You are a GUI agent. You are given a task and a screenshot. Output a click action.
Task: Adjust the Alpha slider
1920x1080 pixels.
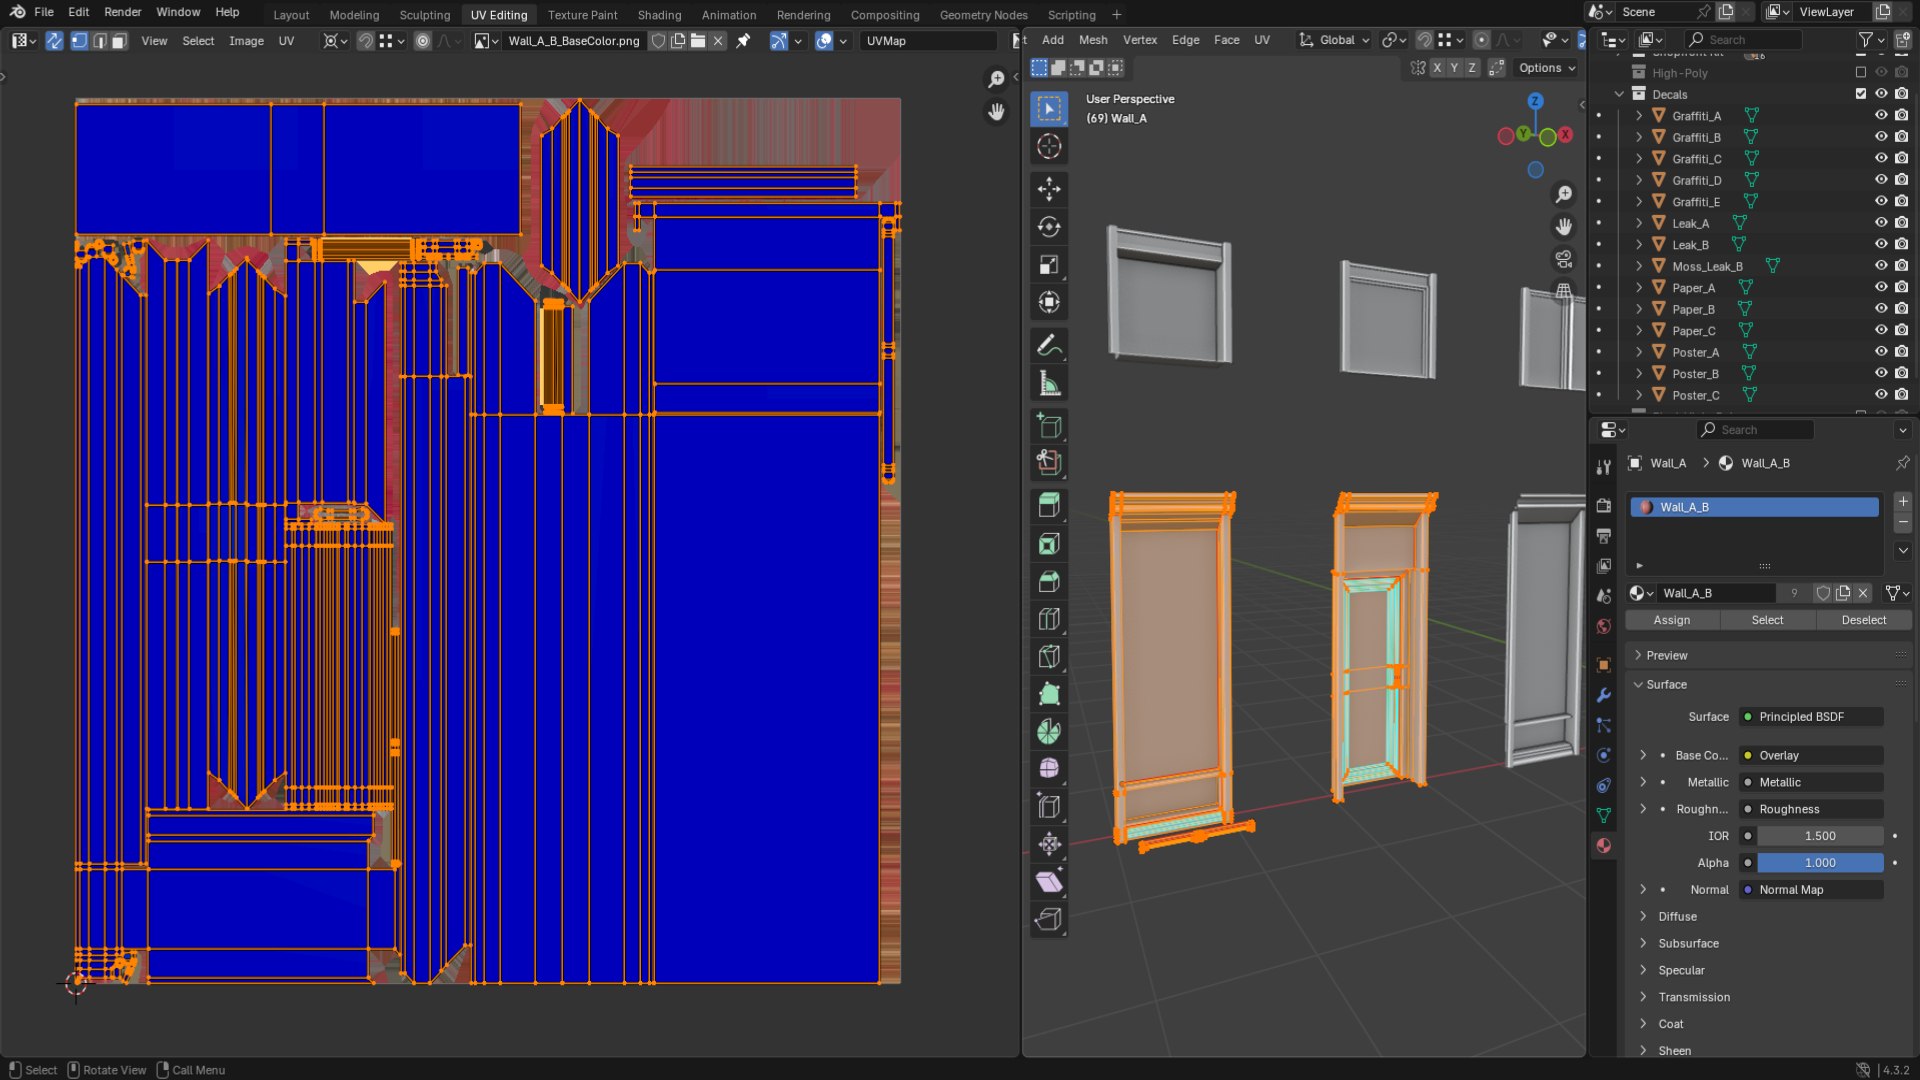coord(1820,863)
